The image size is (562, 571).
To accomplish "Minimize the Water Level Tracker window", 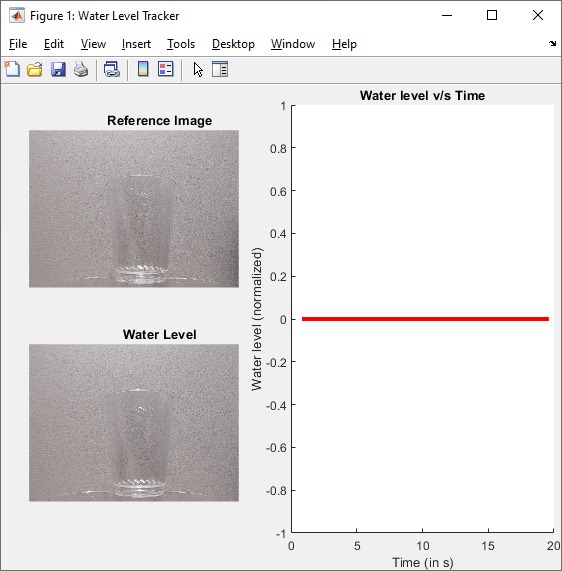I will 447,15.
